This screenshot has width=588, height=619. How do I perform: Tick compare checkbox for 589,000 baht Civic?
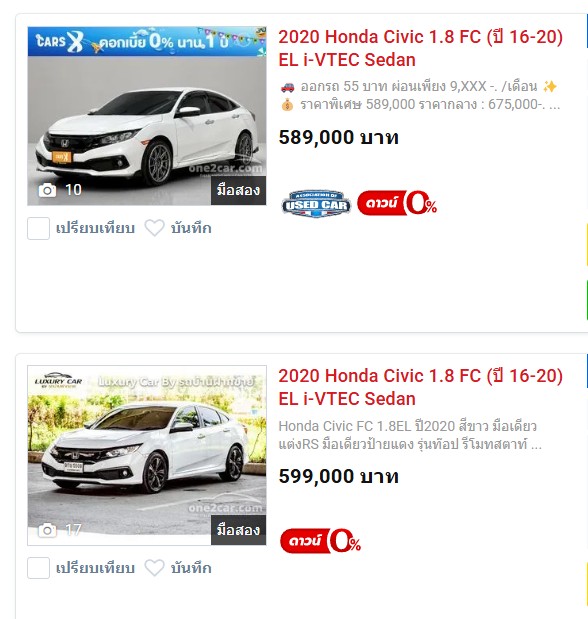coord(38,228)
